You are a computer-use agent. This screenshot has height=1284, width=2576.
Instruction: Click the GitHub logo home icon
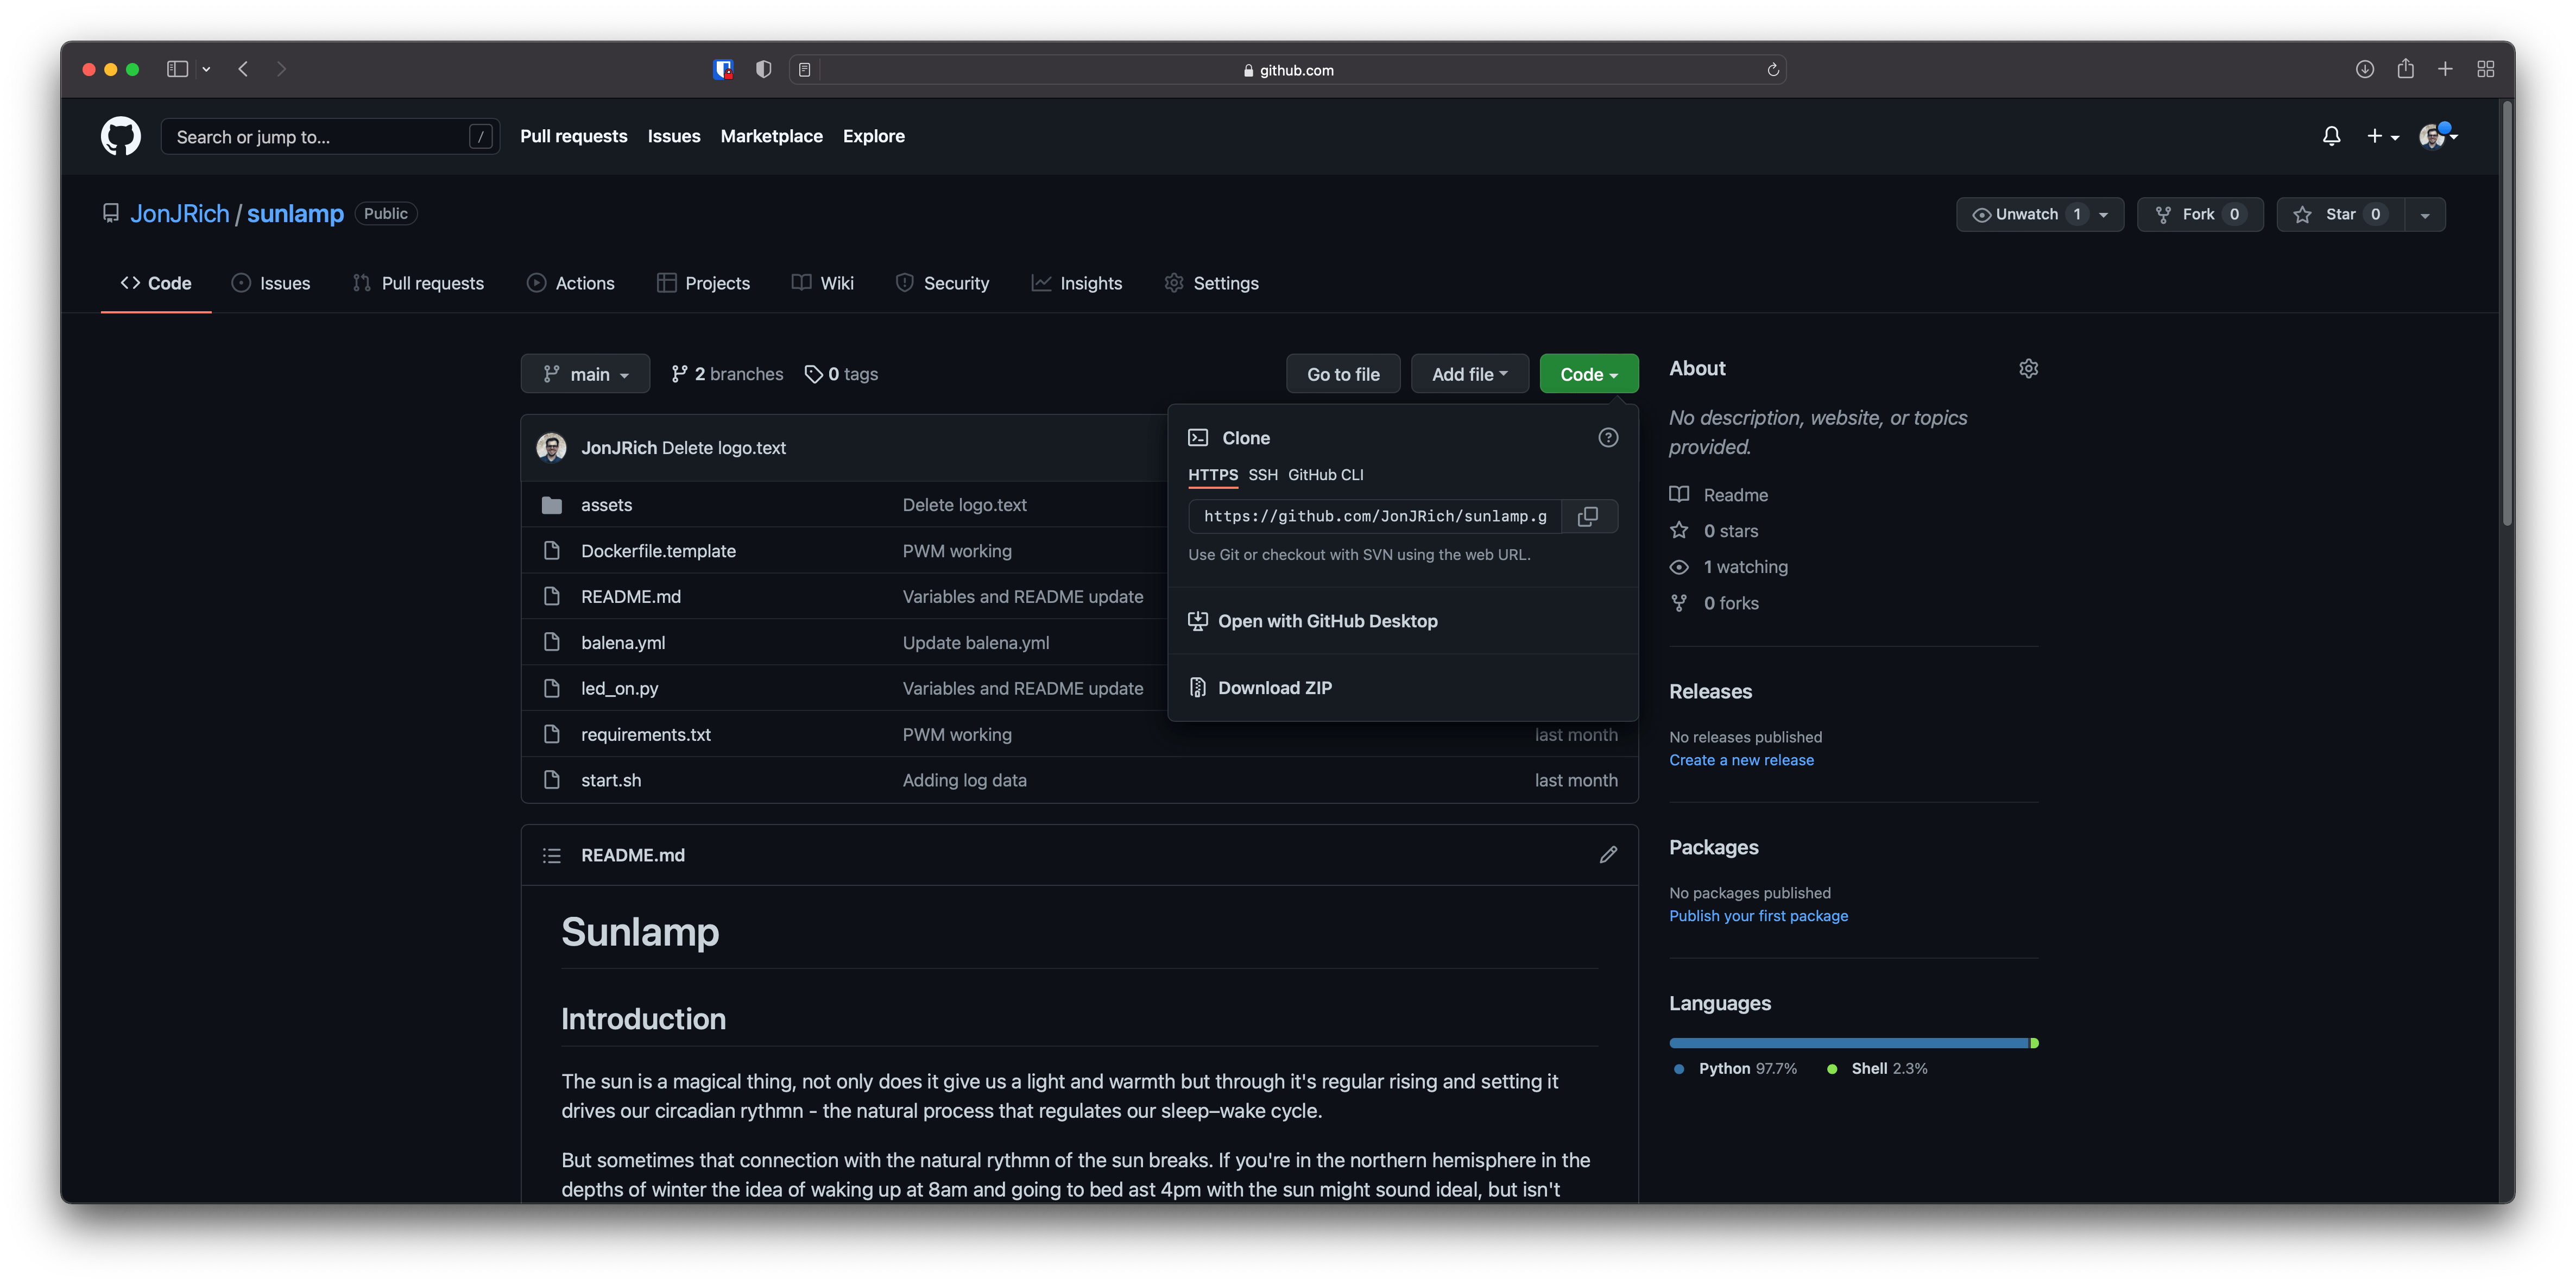point(120,136)
